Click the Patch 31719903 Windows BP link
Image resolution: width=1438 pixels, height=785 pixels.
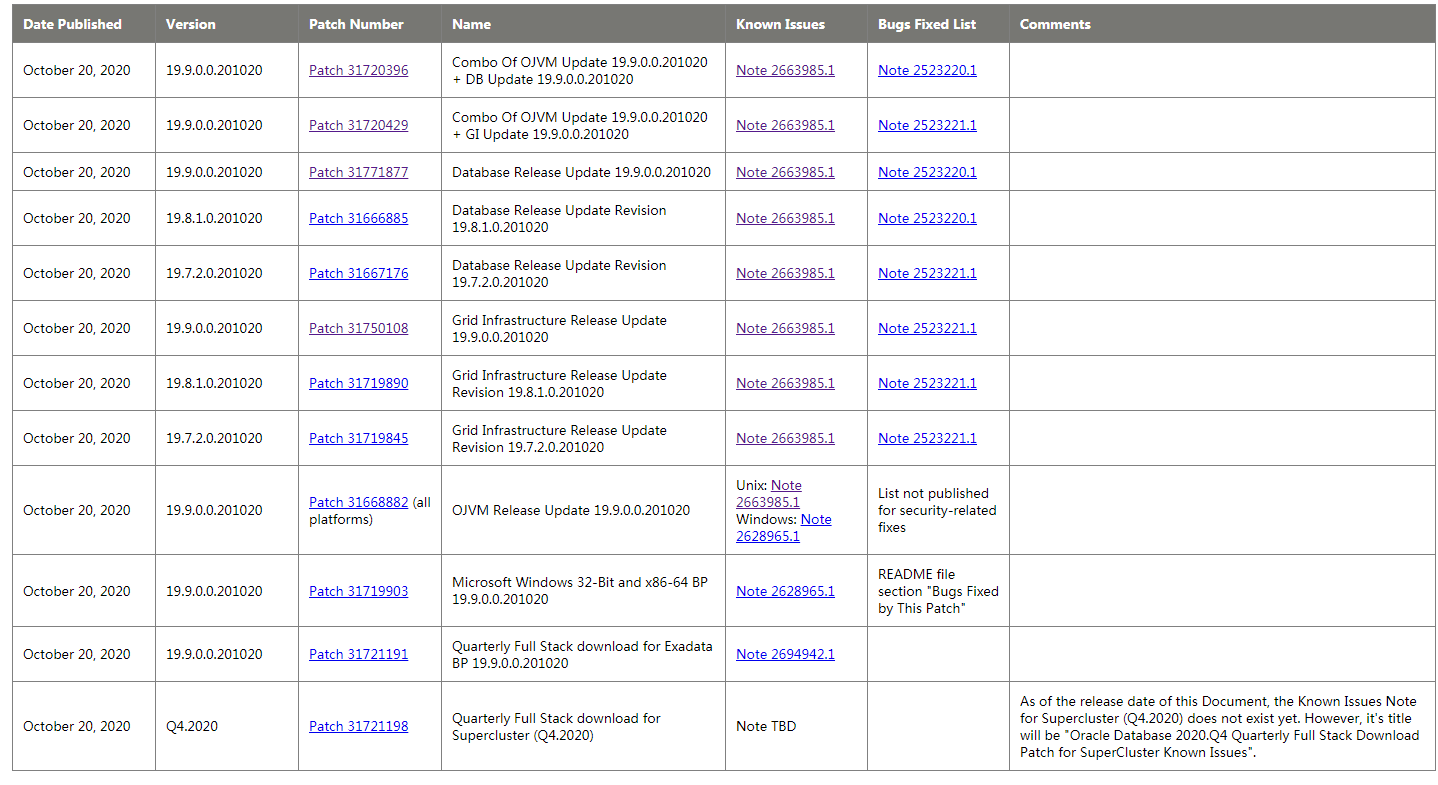point(358,591)
